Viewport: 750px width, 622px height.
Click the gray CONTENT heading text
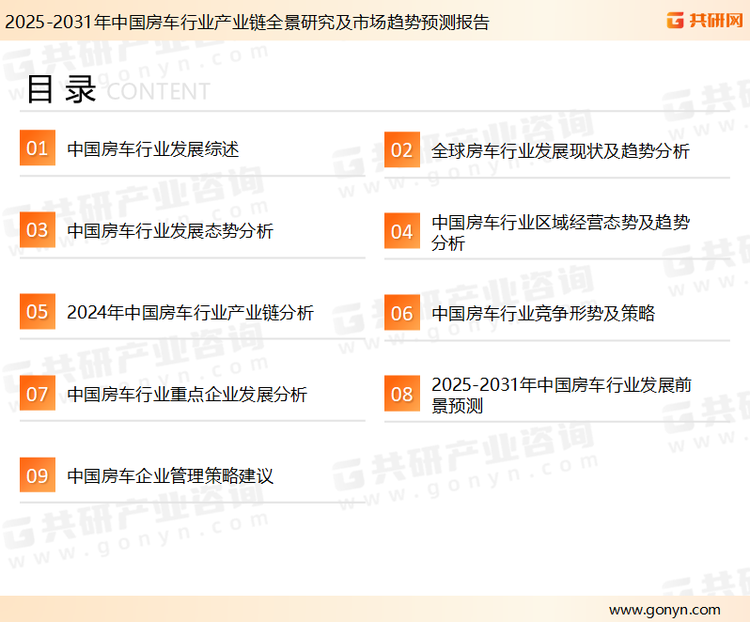[158, 91]
